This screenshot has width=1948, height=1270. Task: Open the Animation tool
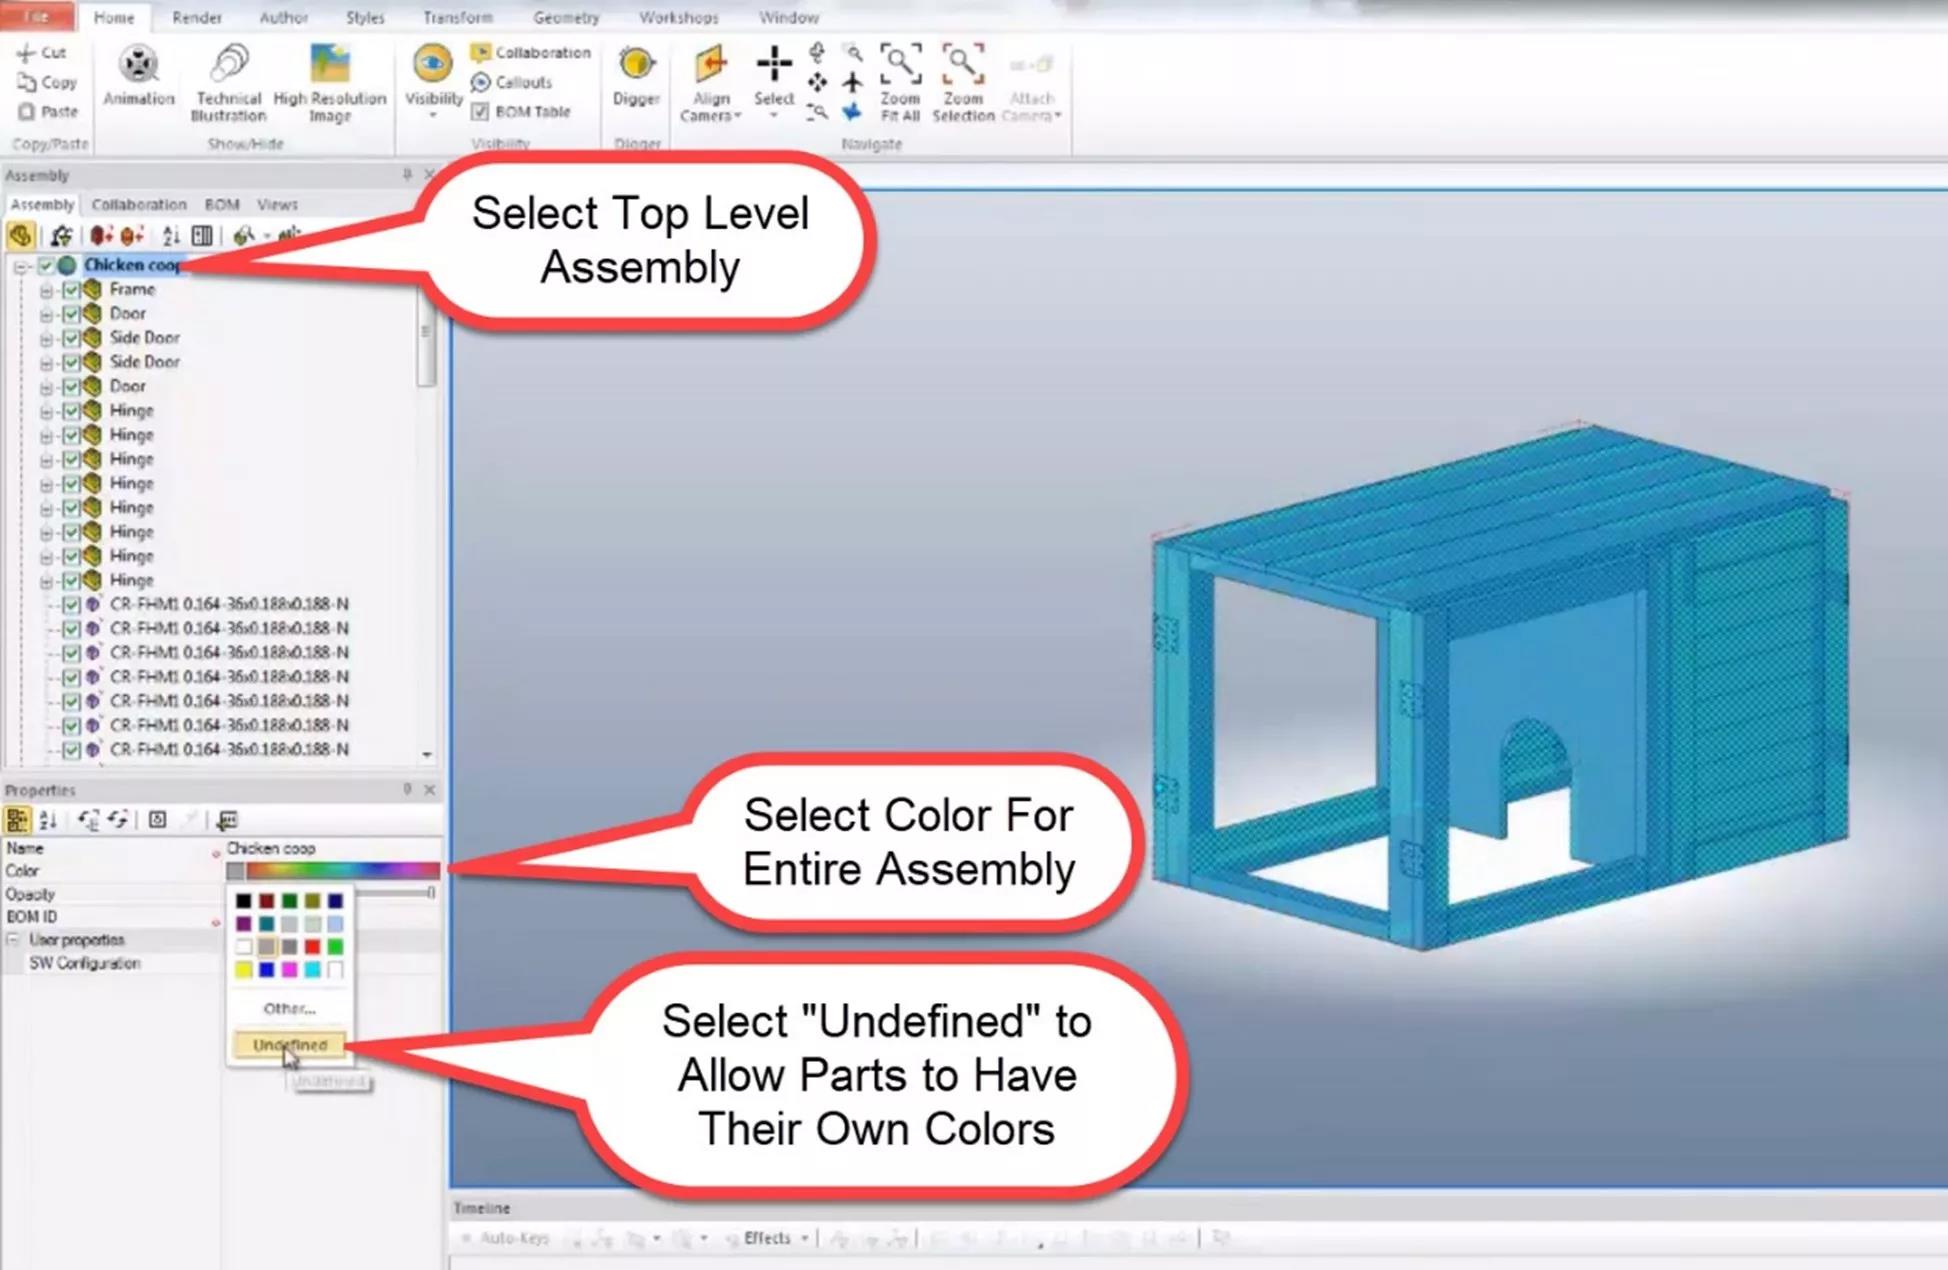click(138, 76)
